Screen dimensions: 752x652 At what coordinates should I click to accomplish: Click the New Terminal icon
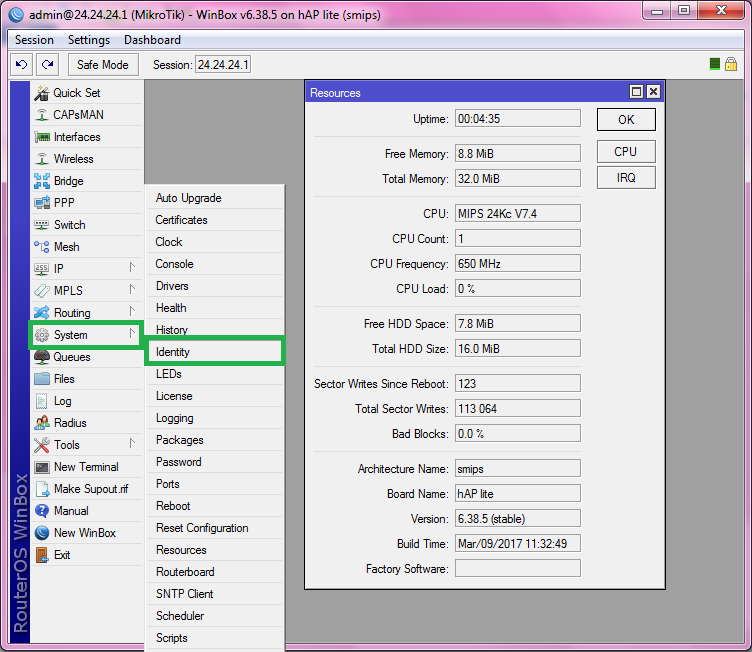(42, 467)
